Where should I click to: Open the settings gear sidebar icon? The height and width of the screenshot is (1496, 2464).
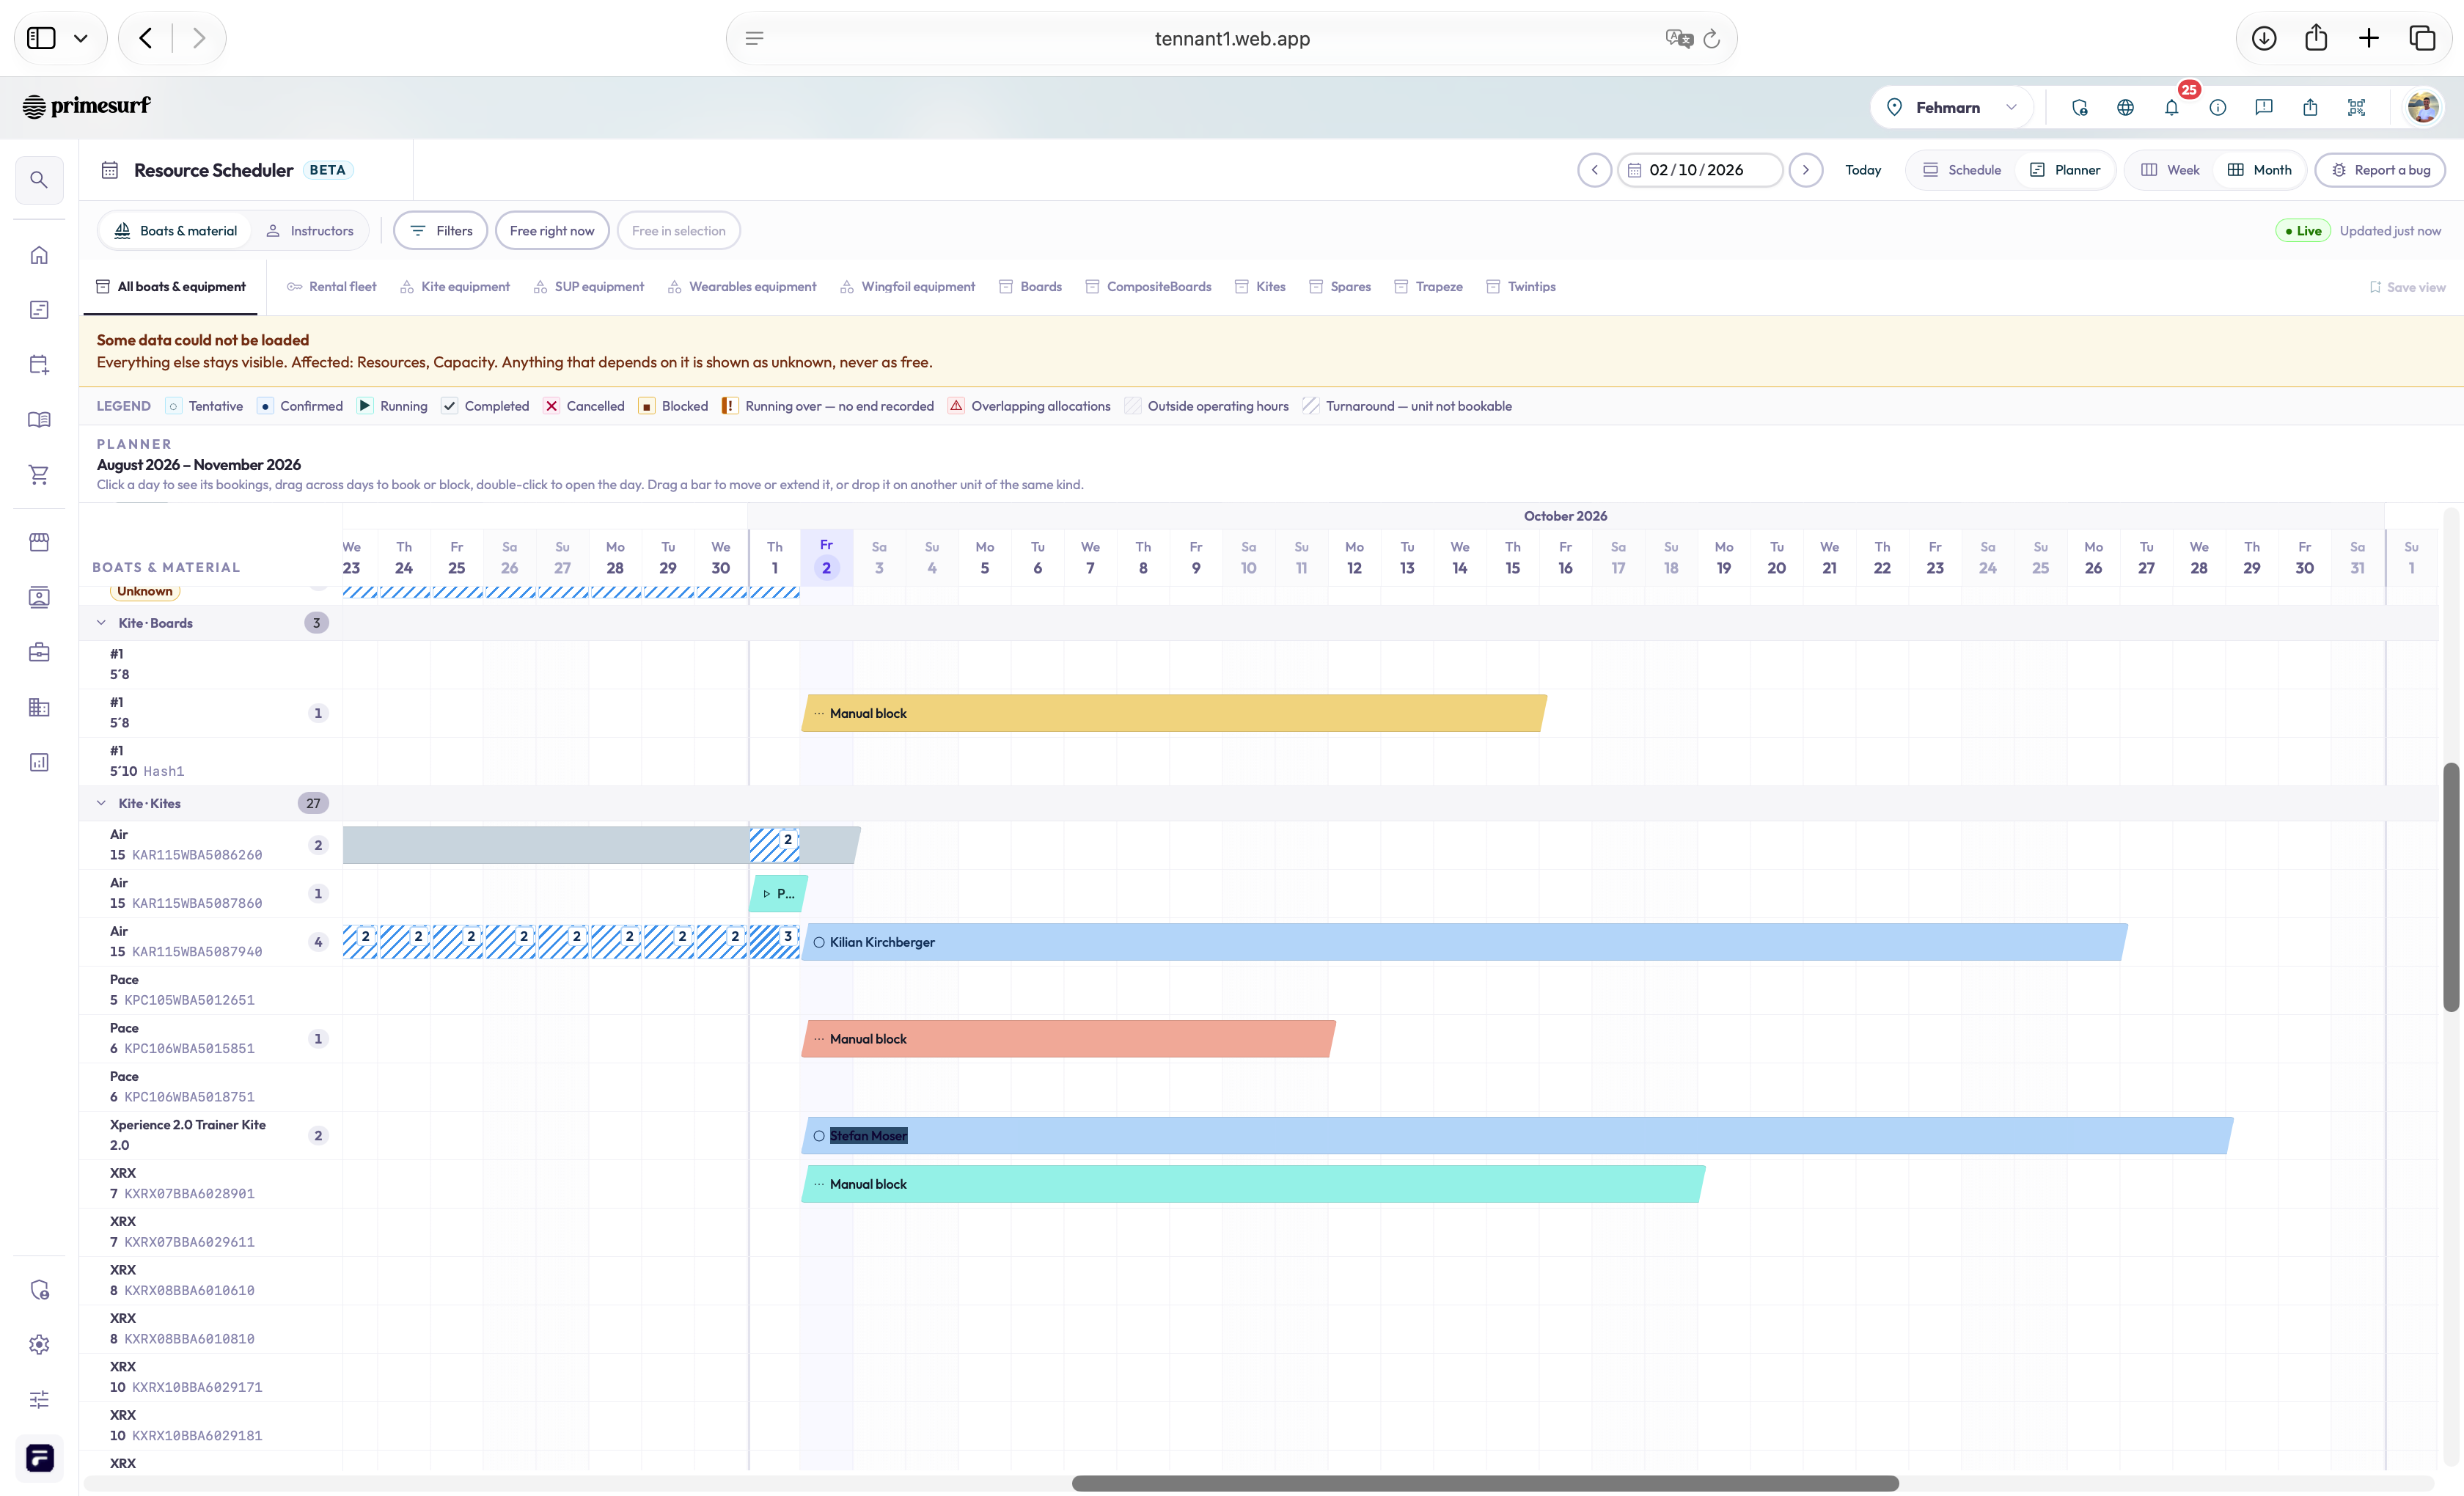pos(39,1344)
